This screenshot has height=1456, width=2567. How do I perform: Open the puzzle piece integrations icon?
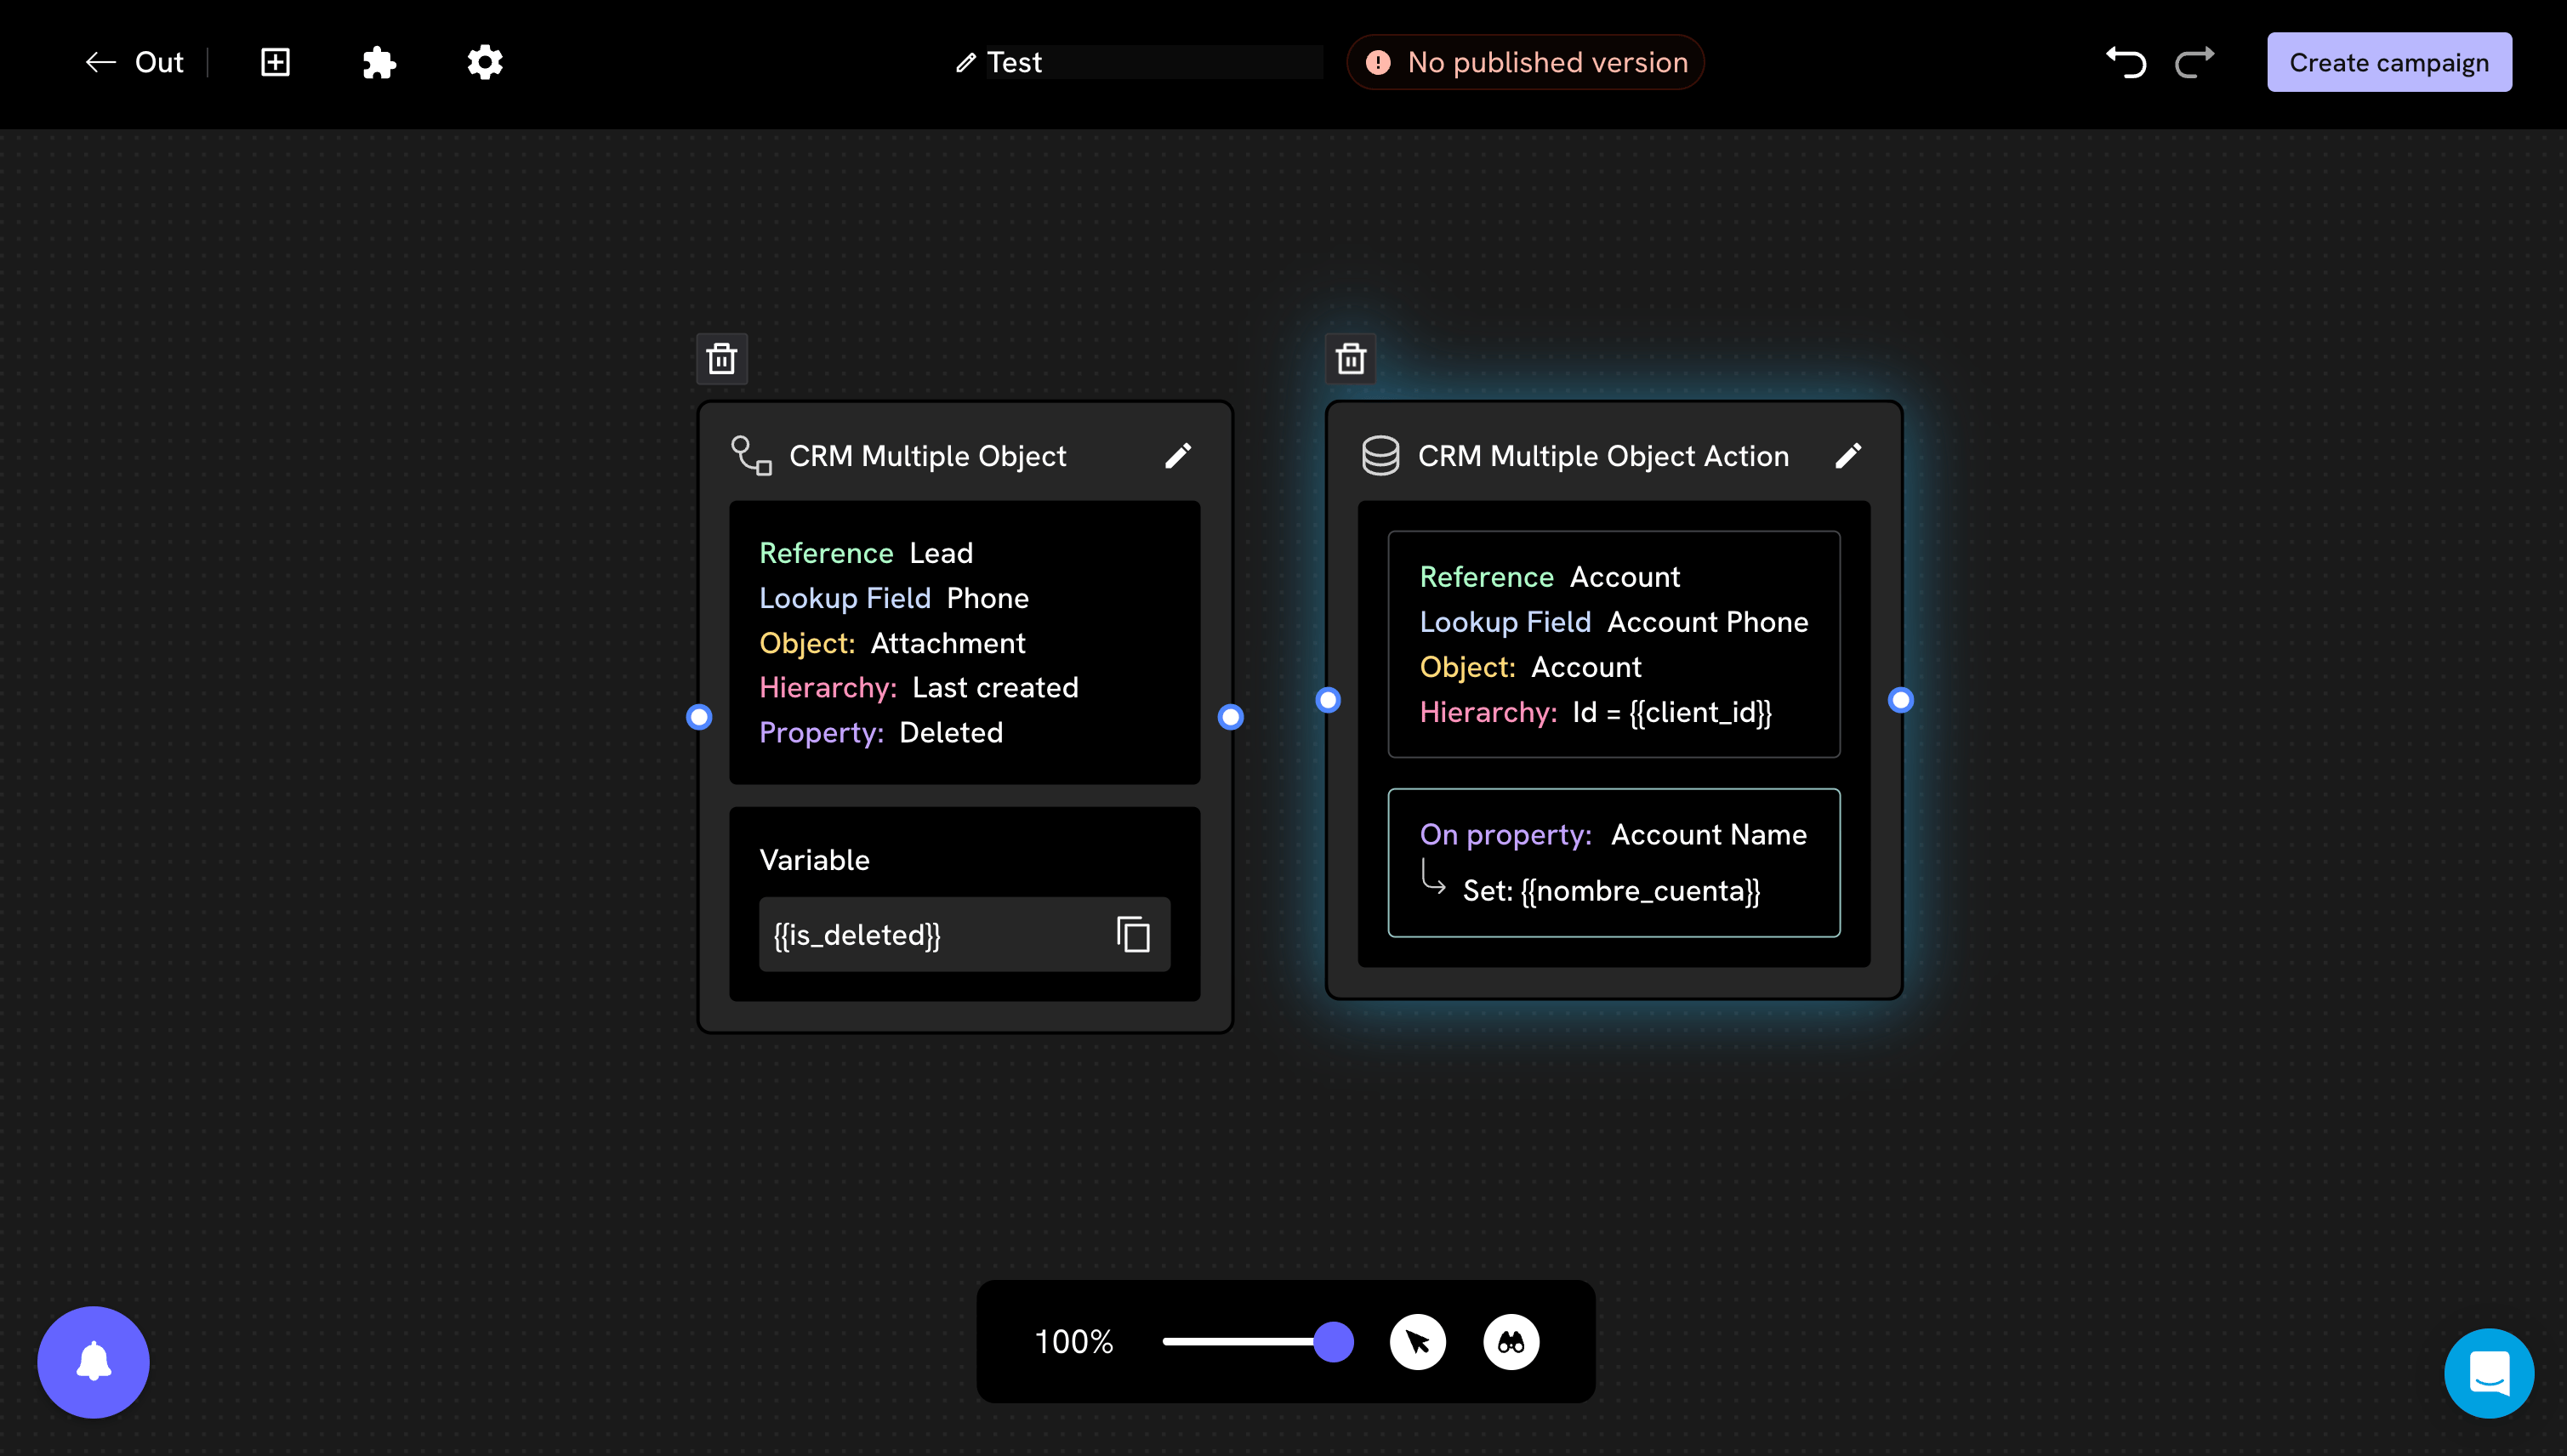pos(379,62)
